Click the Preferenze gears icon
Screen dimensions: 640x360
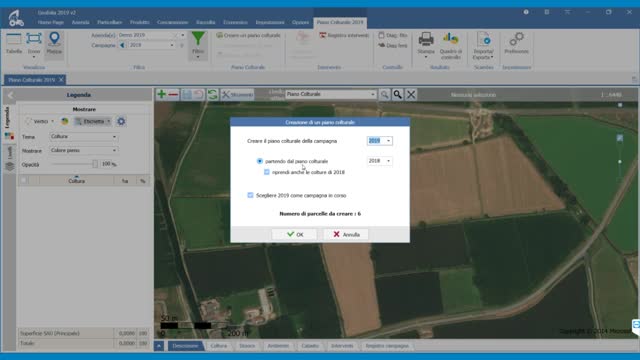[516, 40]
